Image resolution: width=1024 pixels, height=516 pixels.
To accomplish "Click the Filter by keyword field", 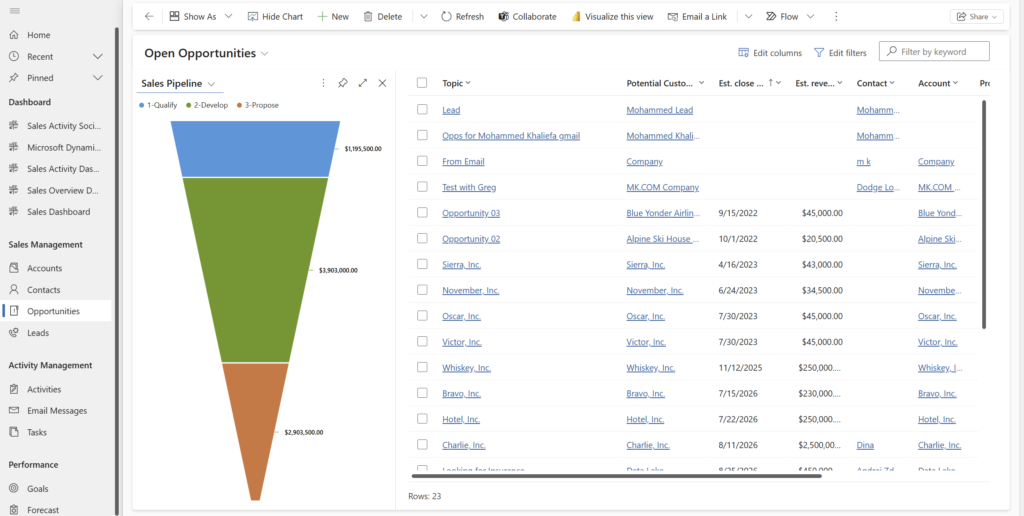I will 934,51.
